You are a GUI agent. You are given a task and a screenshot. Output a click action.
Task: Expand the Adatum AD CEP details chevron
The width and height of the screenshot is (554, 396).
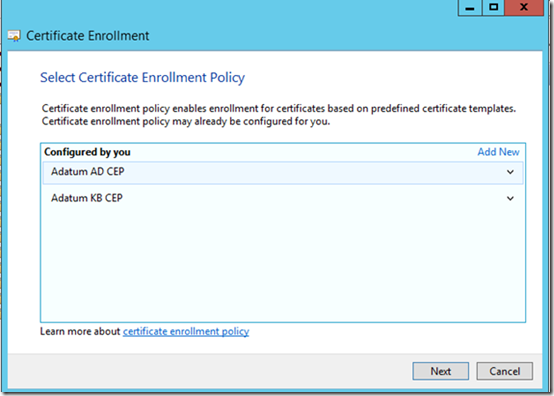[510, 172]
